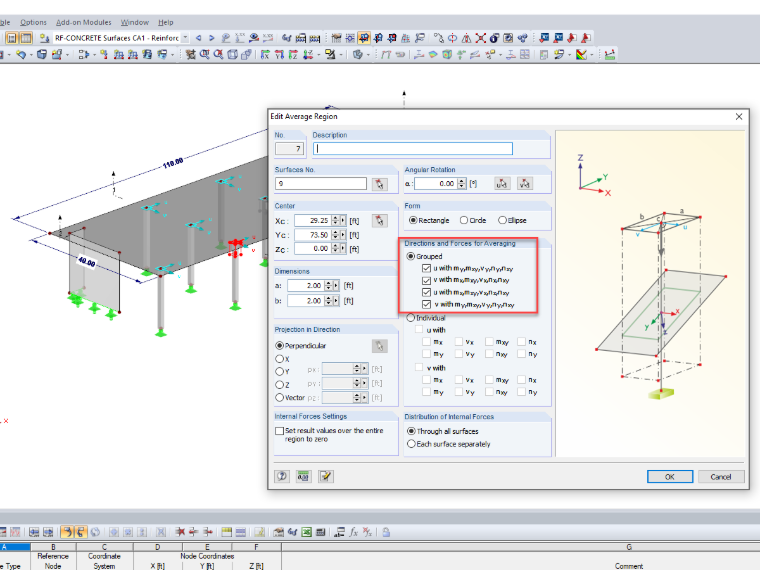Open the Window menu
This screenshot has height=570, width=760.
135,22
